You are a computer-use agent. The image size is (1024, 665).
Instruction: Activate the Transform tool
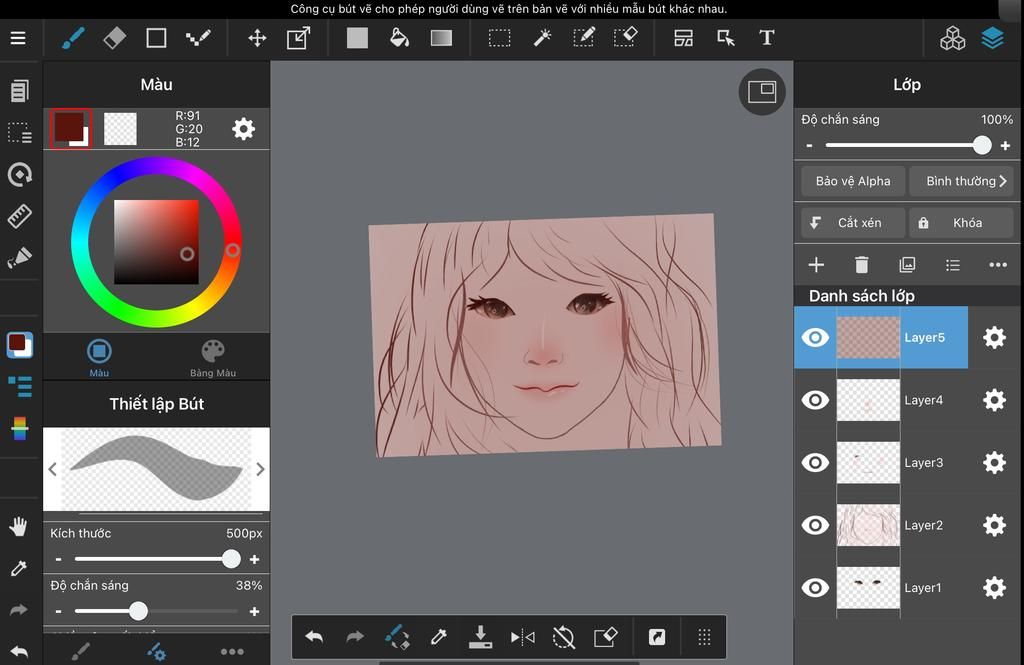298,38
